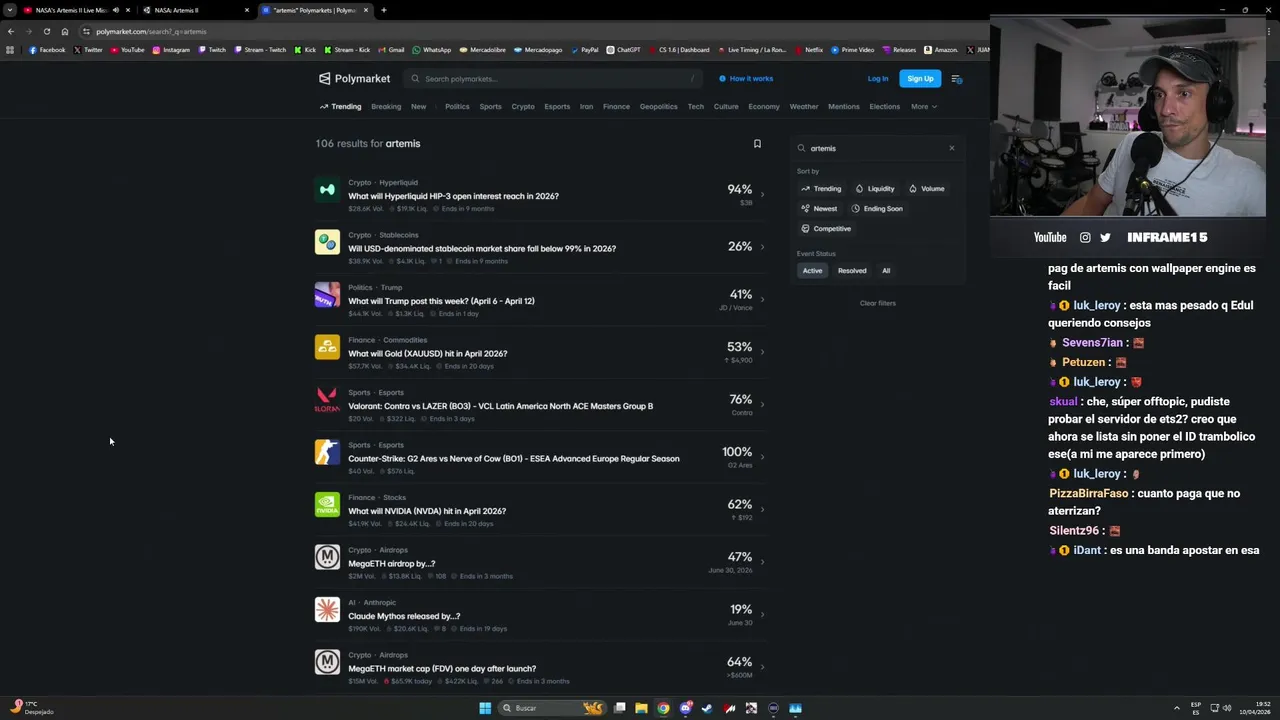The height and width of the screenshot is (720, 1280).
Task: Sort results by Newest
Action: tap(819, 208)
